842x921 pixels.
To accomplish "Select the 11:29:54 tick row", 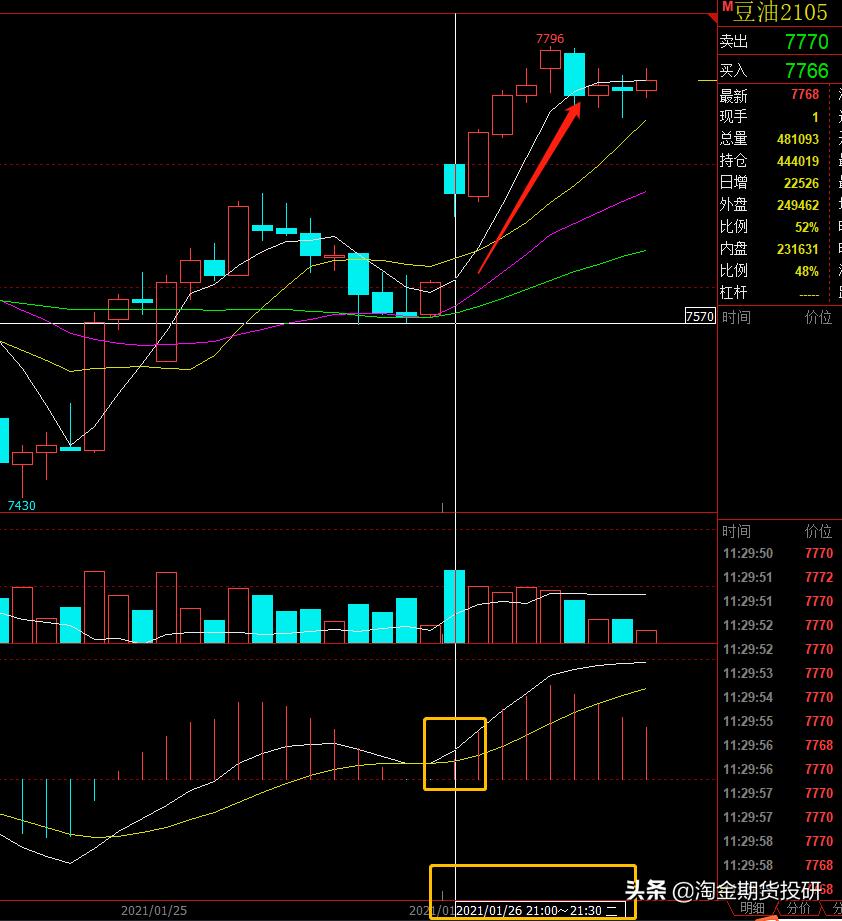I will point(778,697).
